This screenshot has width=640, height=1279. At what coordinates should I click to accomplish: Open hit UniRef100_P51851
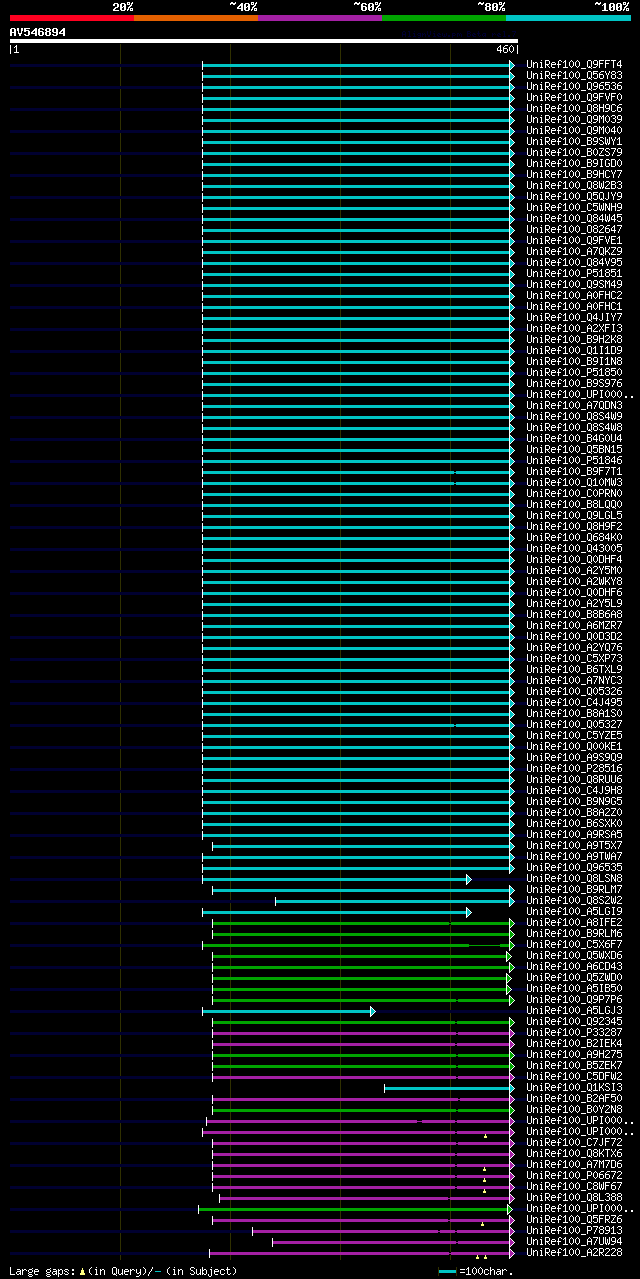574,273
